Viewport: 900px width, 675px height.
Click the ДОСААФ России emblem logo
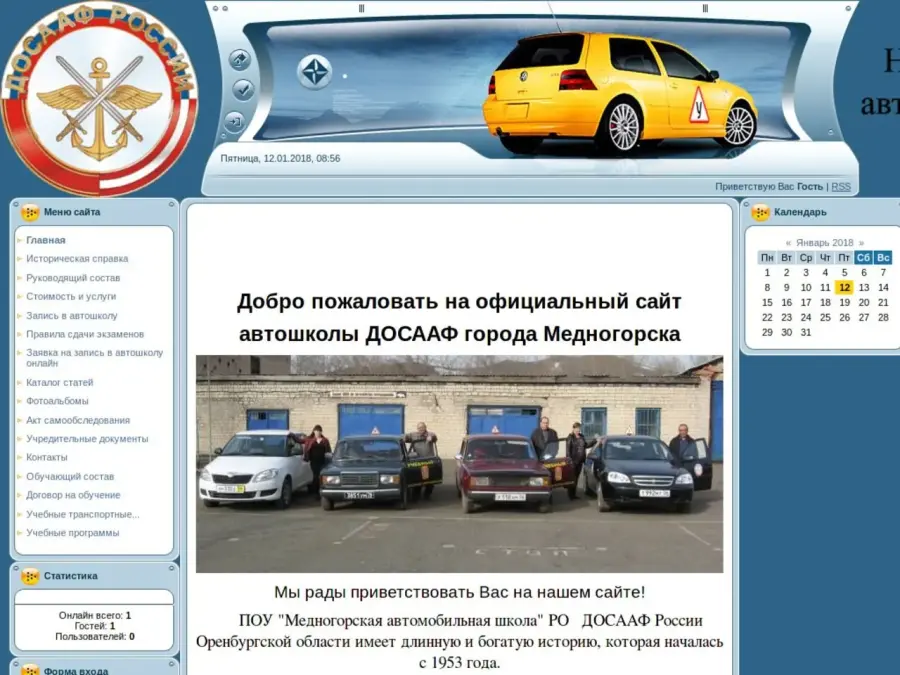(99, 98)
